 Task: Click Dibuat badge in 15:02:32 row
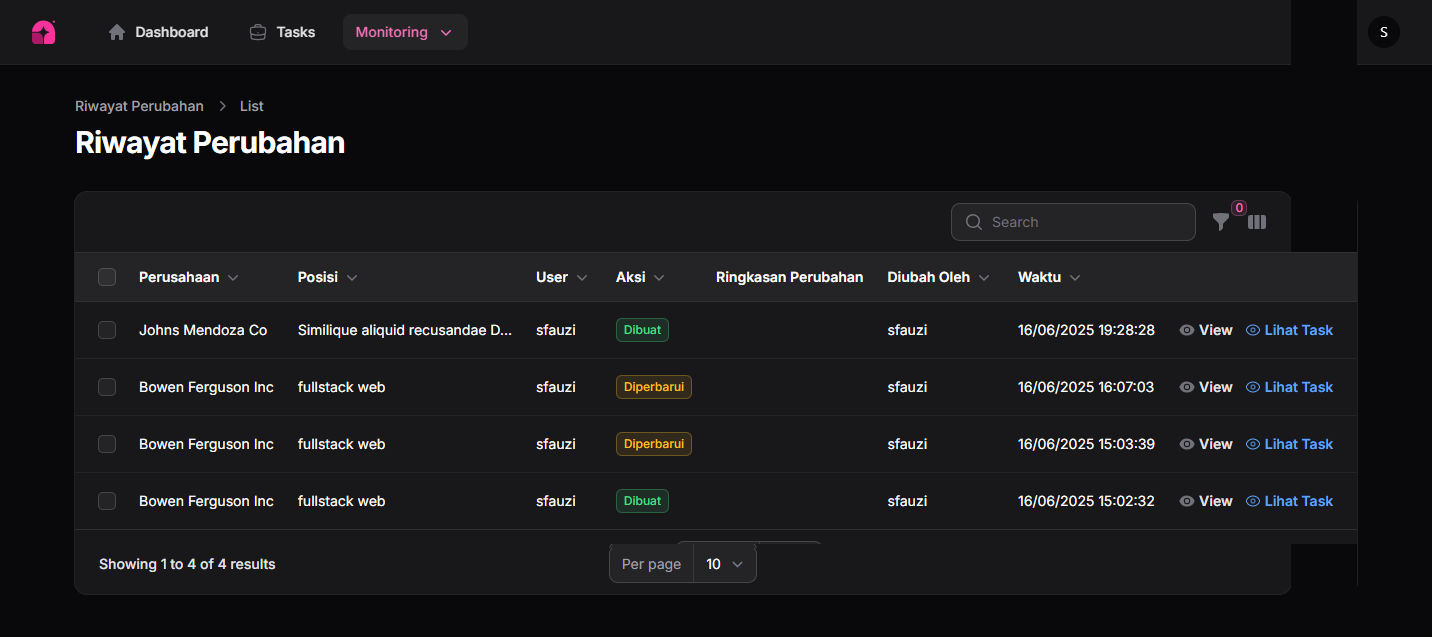tap(642, 501)
